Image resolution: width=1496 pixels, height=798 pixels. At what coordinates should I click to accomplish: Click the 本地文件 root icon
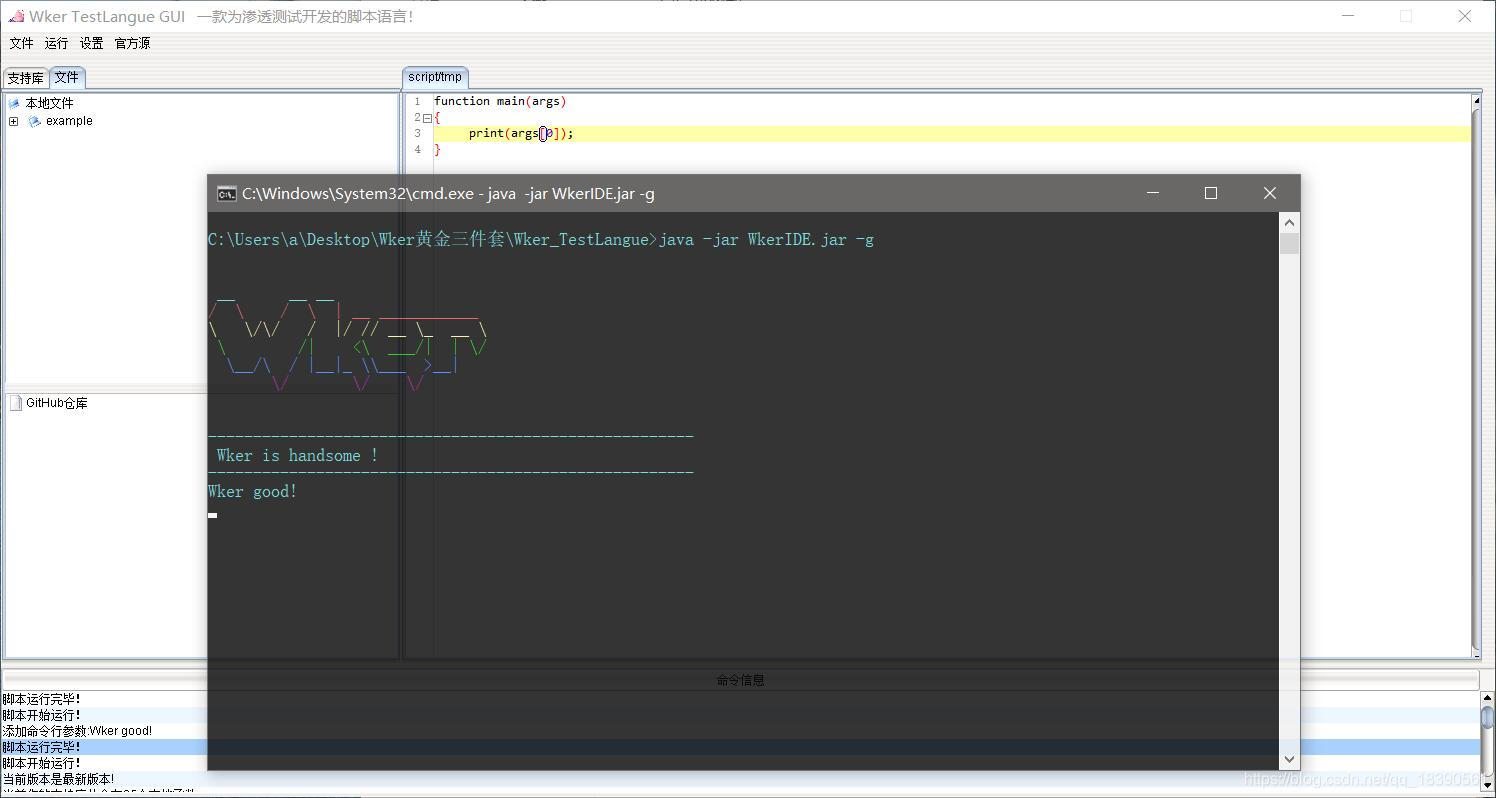tap(14, 103)
